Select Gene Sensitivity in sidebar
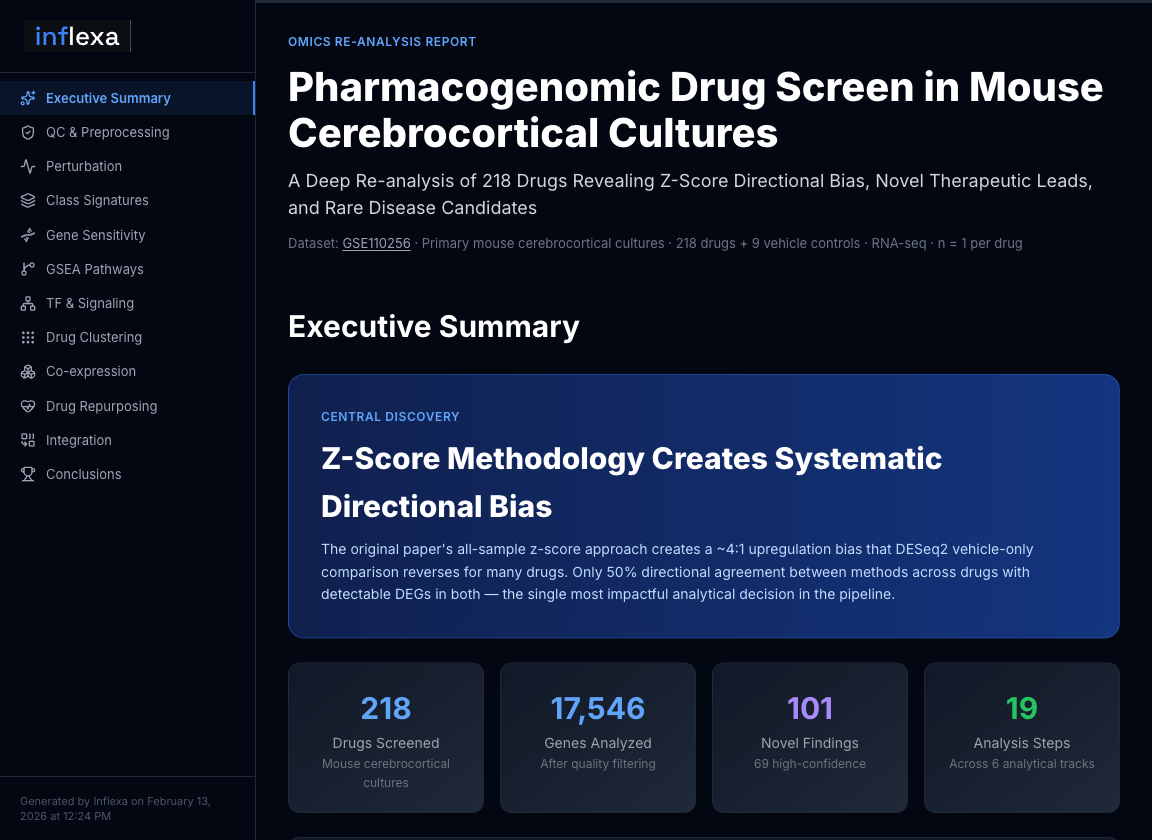Viewport: 1152px width, 840px height. click(127, 235)
